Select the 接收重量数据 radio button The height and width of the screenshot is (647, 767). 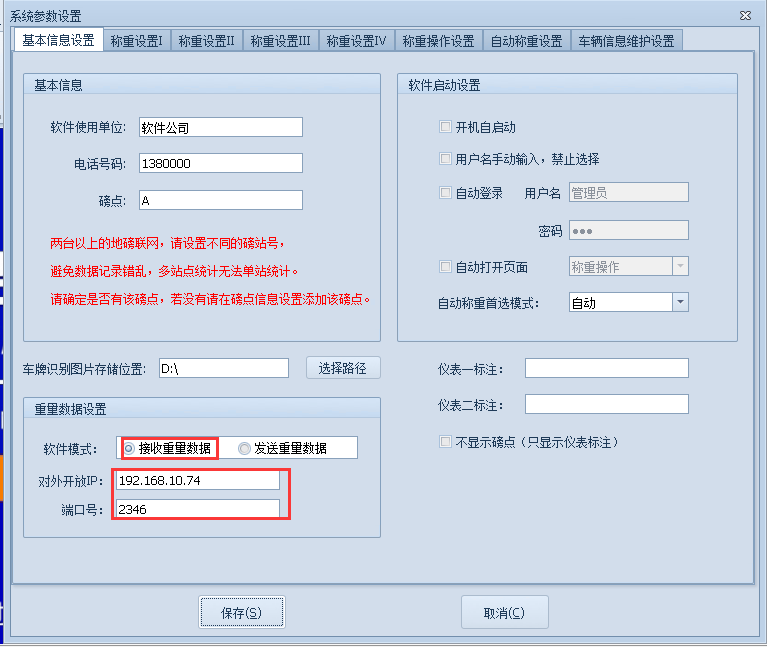[130, 449]
